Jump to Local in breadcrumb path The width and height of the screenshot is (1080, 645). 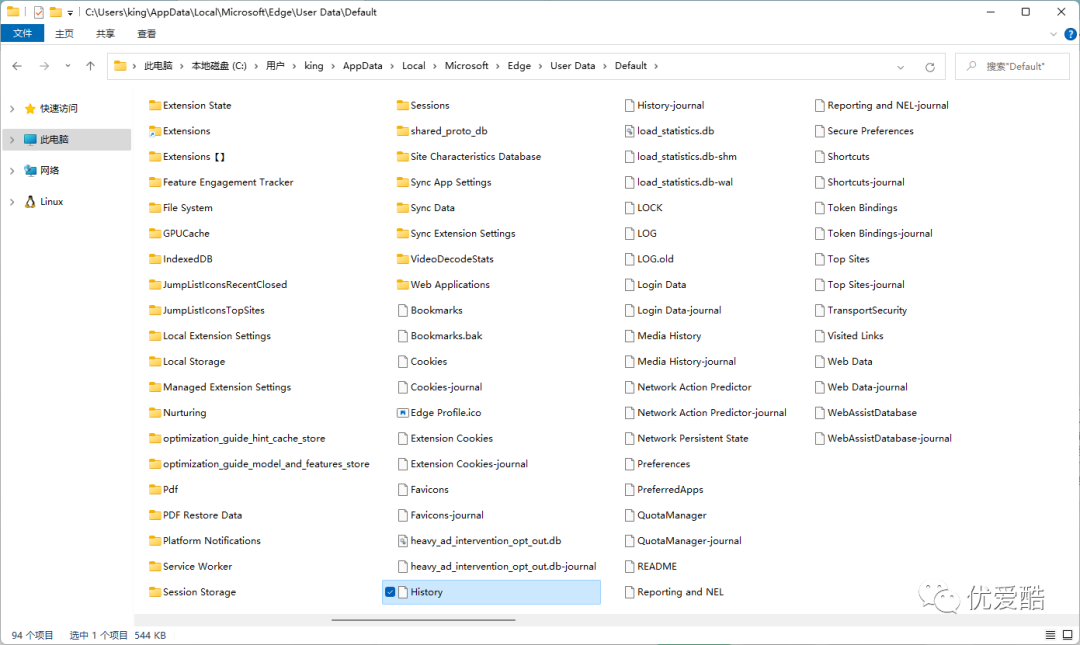click(413, 65)
